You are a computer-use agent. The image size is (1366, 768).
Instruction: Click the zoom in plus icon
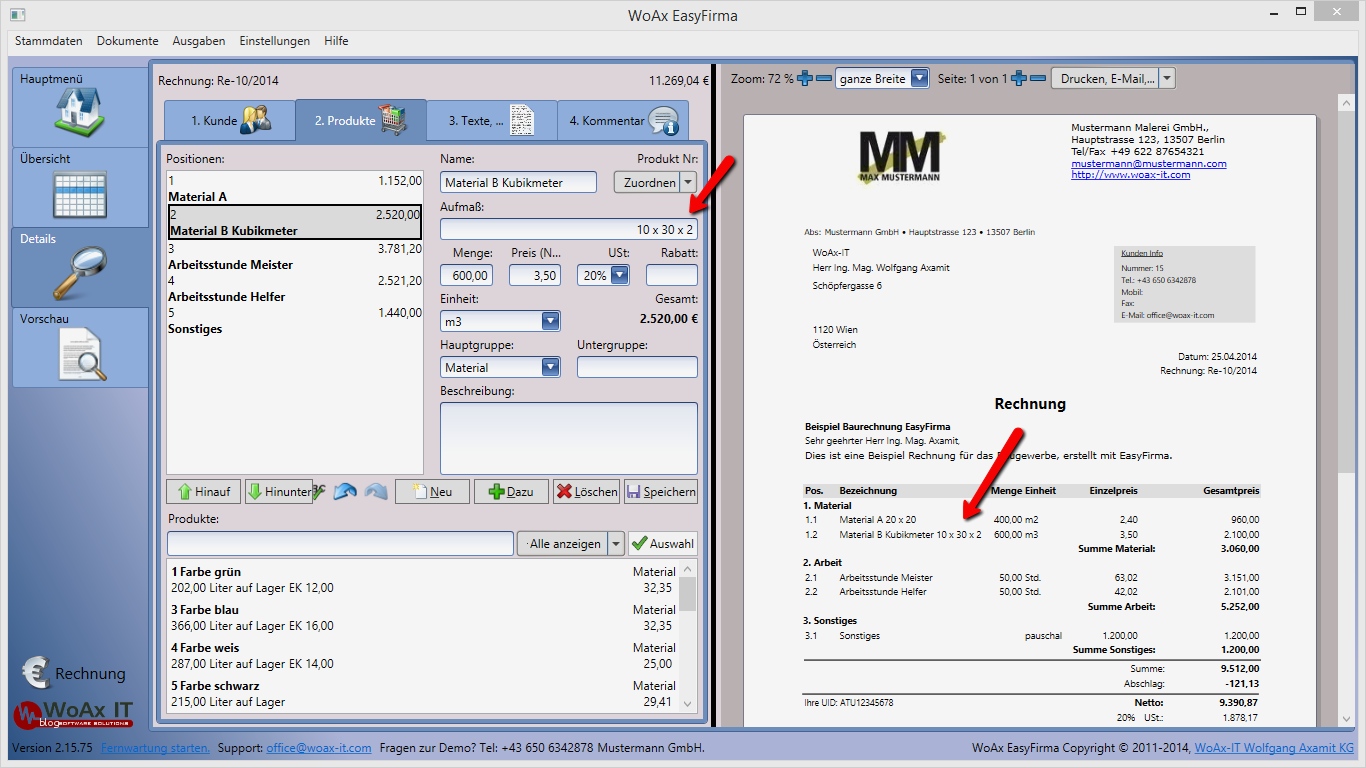tap(805, 78)
